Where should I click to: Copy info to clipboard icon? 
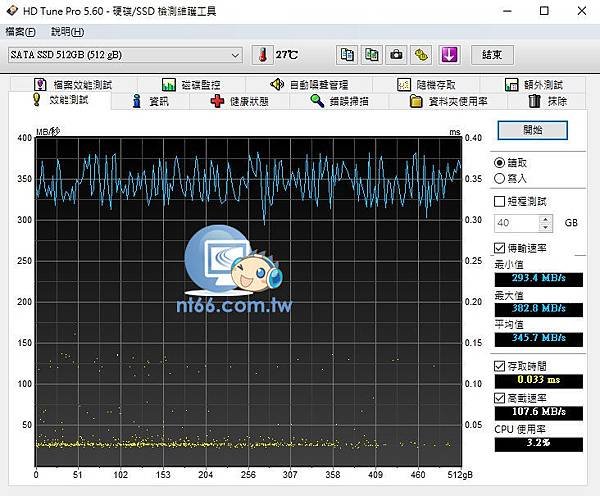click(347, 55)
